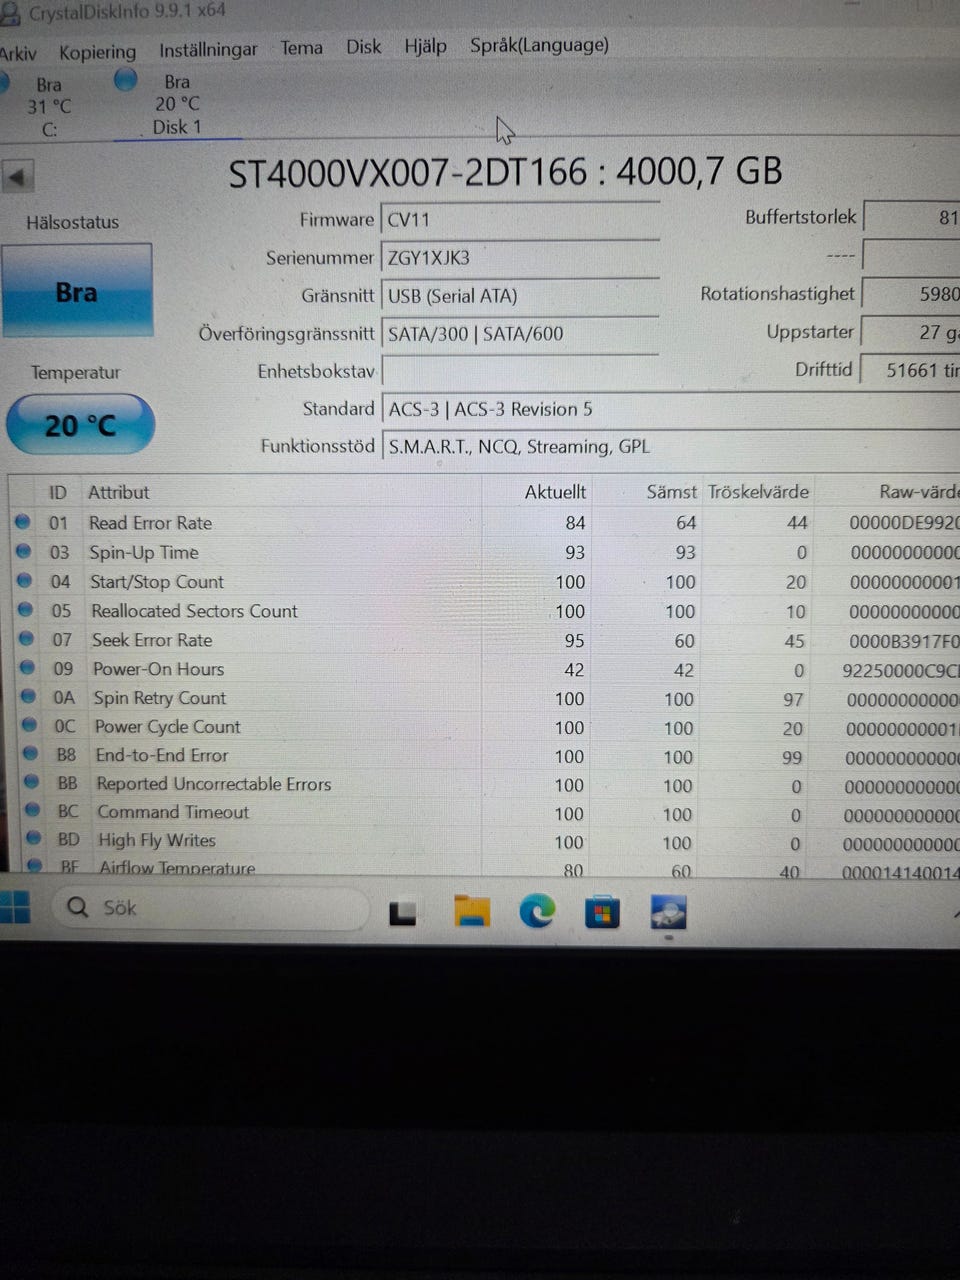Click the Gränssnitt field USB (Serial ATA)
The image size is (960, 1280).
pyautogui.click(x=520, y=296)
